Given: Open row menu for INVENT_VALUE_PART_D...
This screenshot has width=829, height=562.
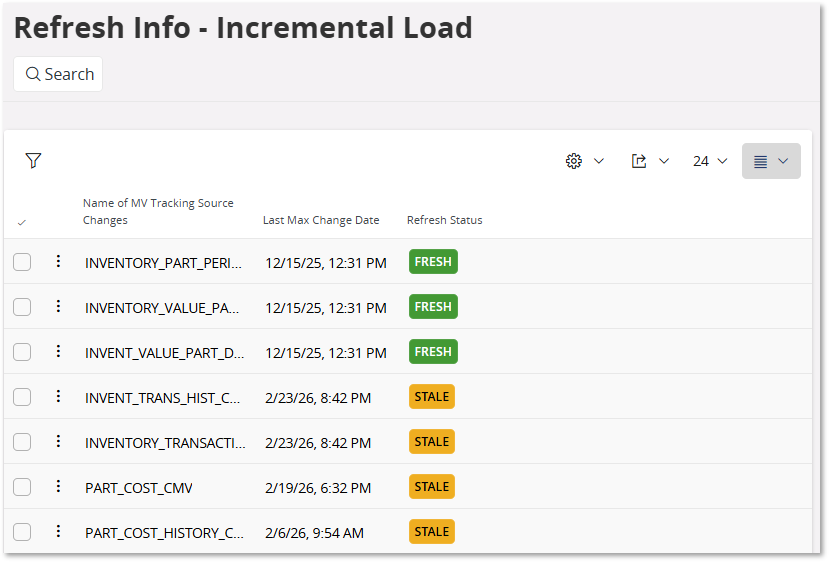Looking at the screenshot, I should click(58, 351).
